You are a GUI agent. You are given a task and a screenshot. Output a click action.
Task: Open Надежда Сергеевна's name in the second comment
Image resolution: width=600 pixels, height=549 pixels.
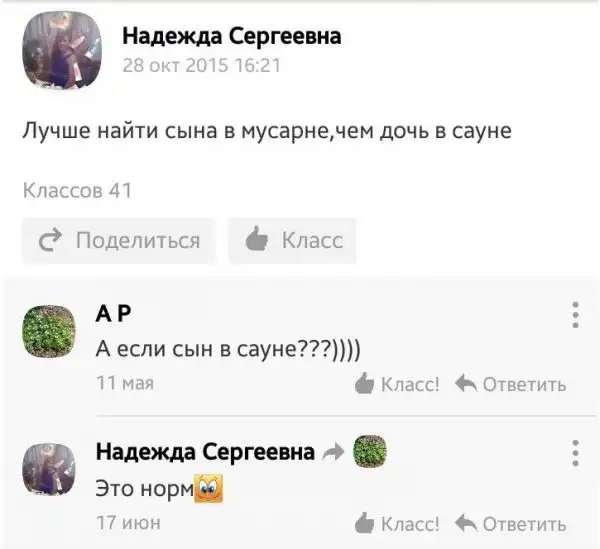205,452
